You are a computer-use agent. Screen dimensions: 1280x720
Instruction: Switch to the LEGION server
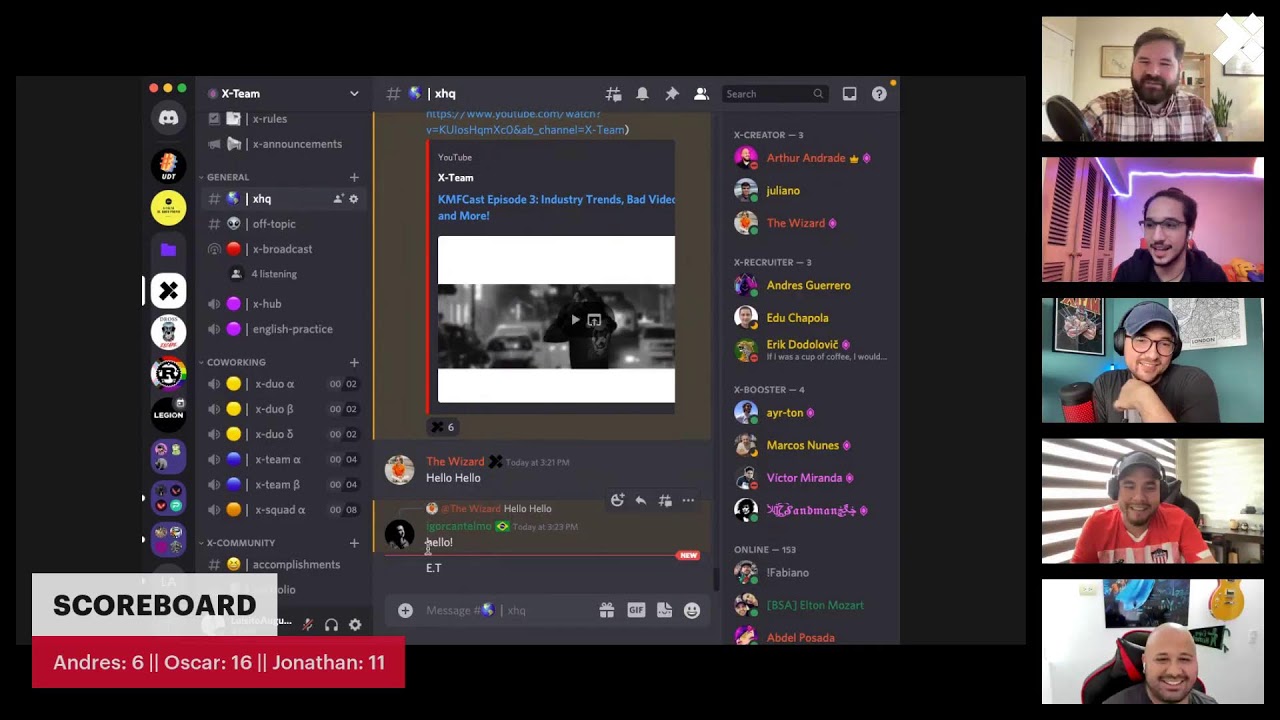pyautogui.click(x=168, y=414)
